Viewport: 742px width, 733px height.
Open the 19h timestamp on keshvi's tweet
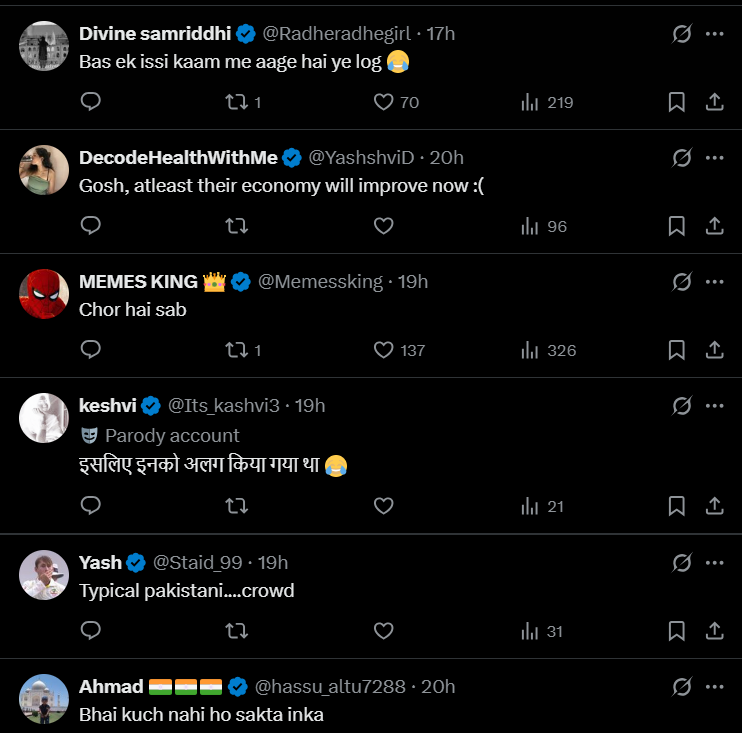[310, 406]
